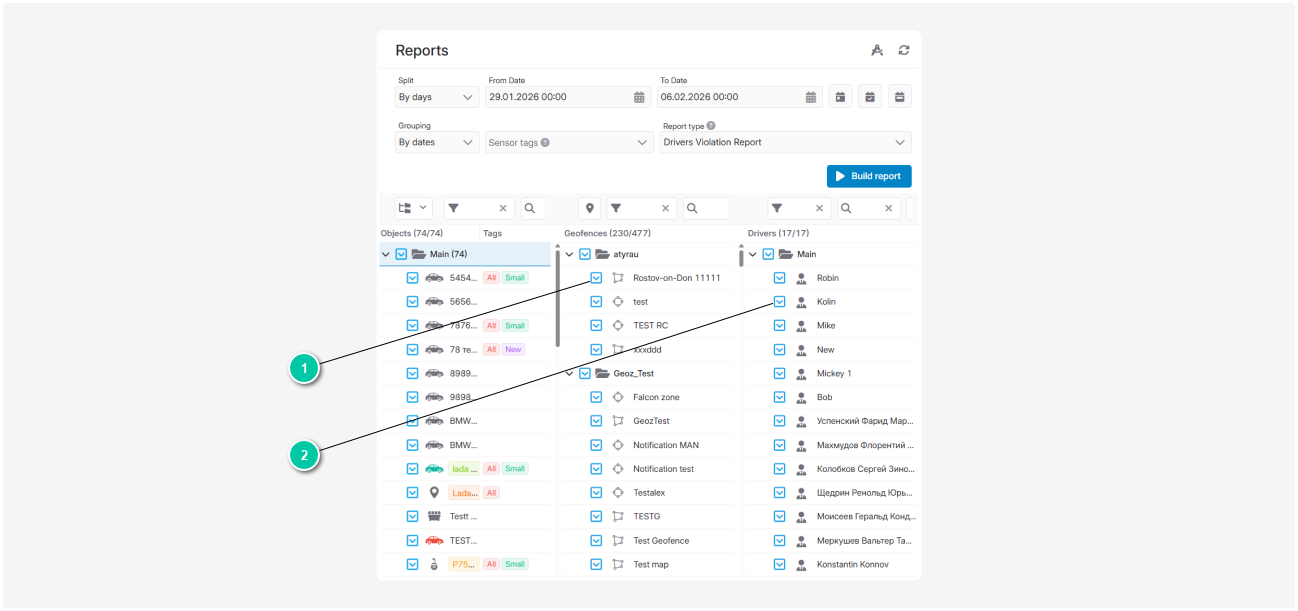Image resolution: width=1298 pixels, height=611 pixels.
Task: Open the From Date calendar picker
Action: coord(639,97)
